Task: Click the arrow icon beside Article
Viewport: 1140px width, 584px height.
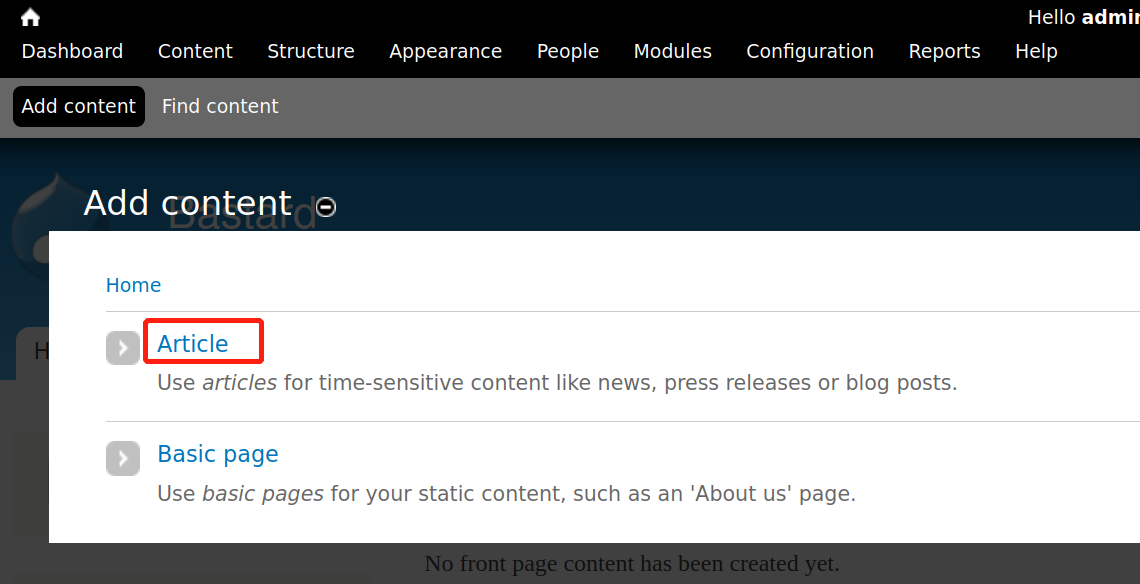Action: [x=123, y=348]
